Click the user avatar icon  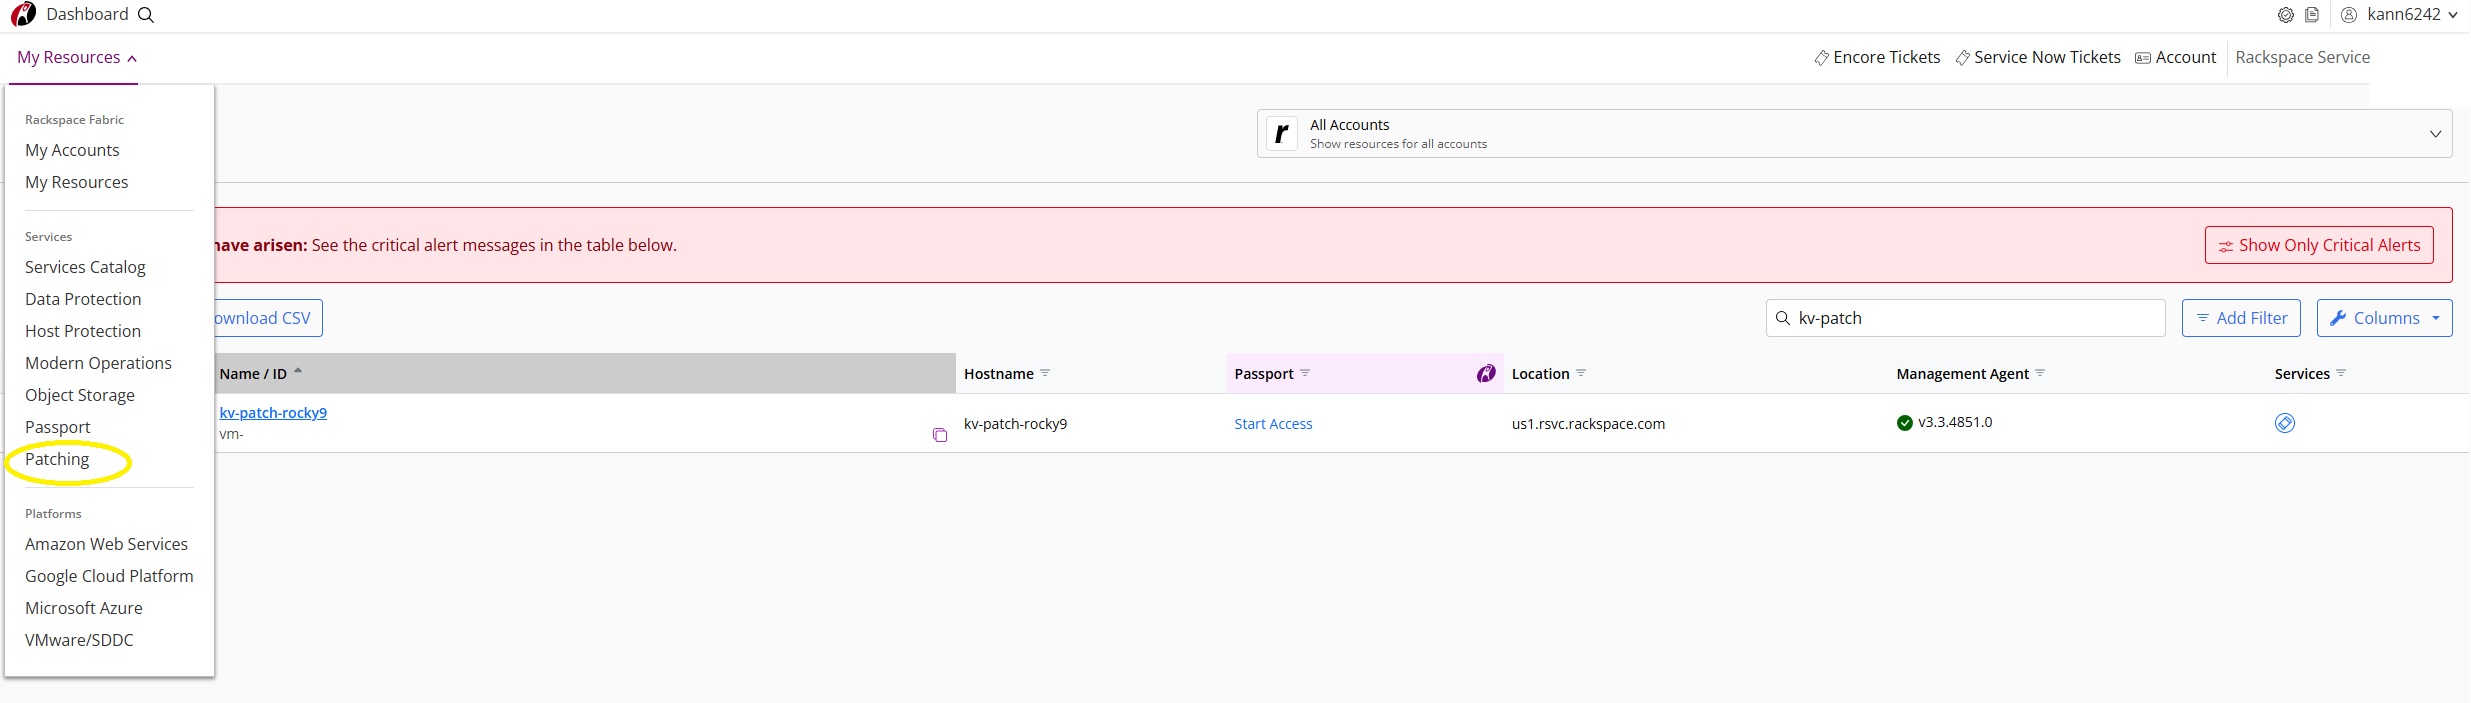tap(2349, 15)
